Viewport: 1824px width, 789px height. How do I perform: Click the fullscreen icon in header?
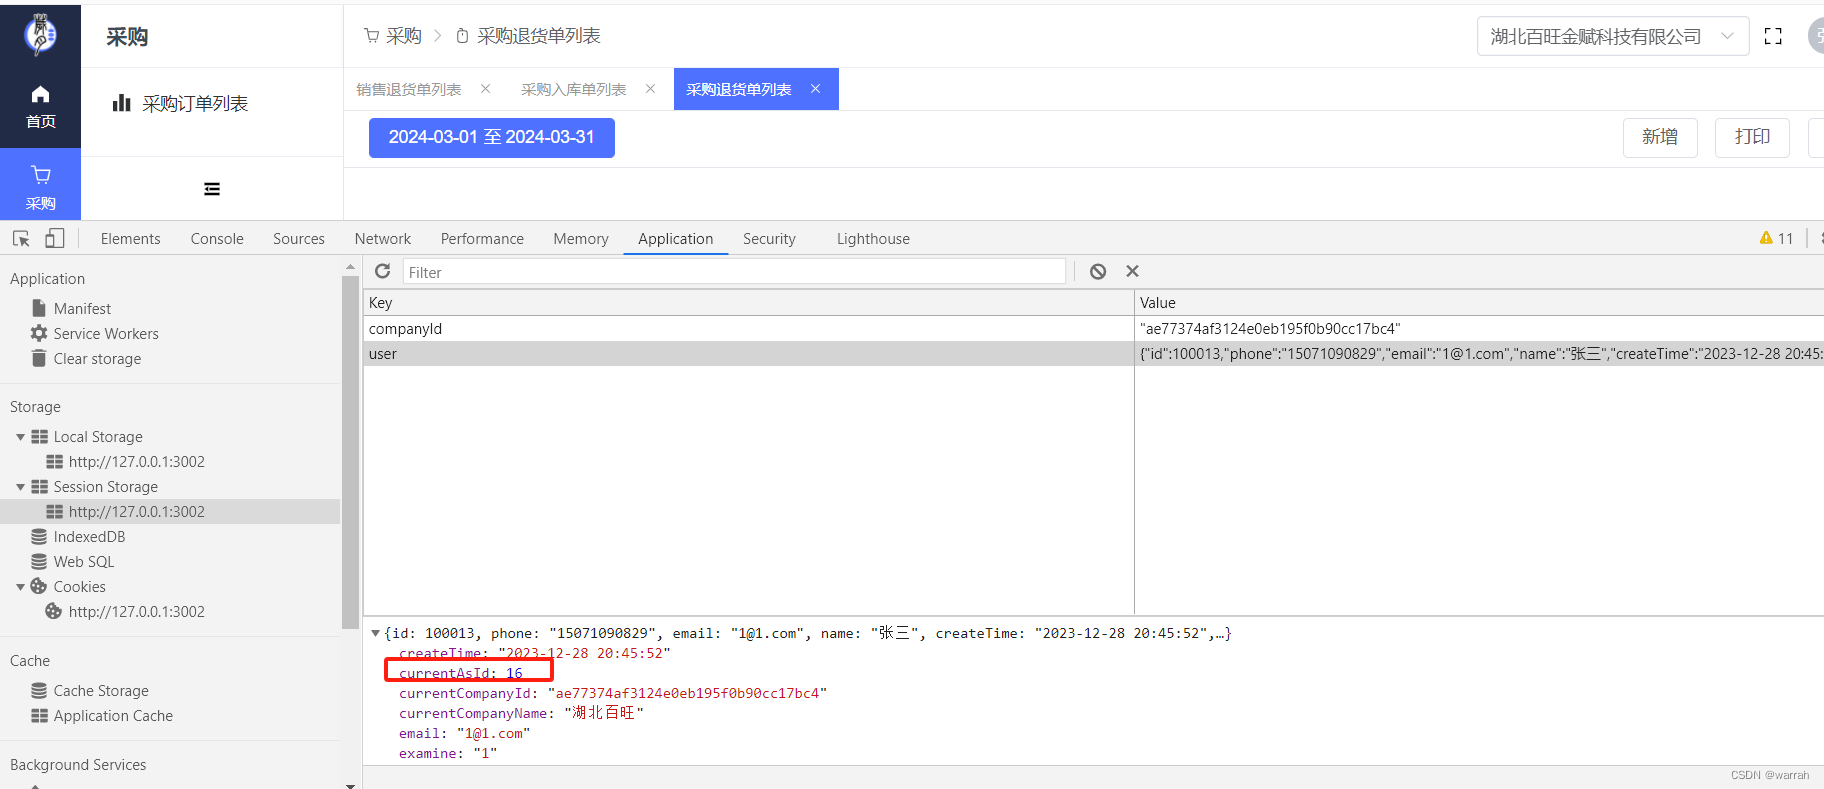[x=1773, y=36]
